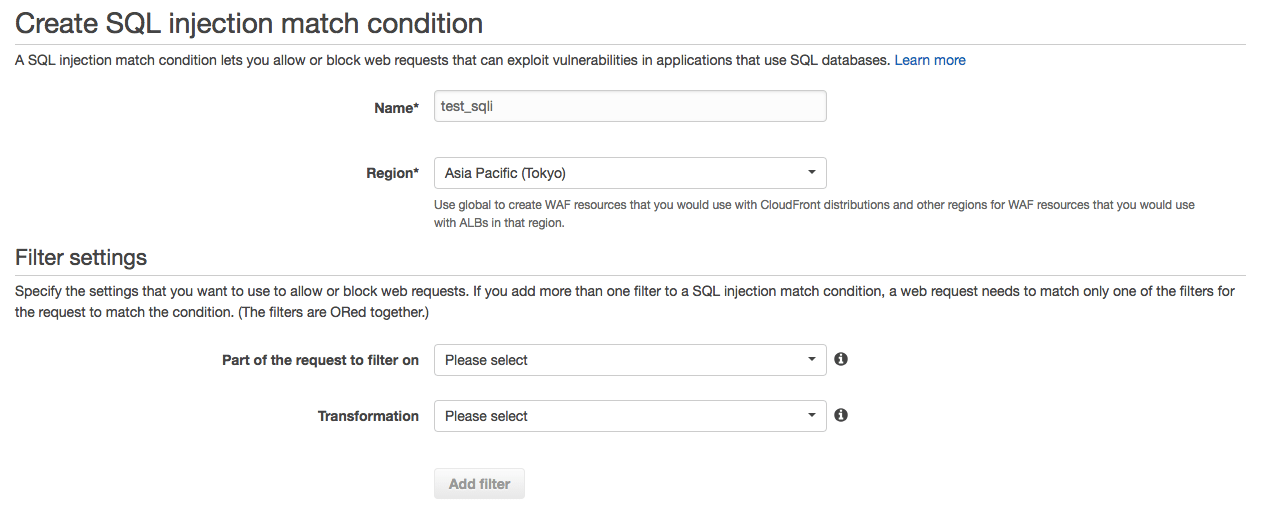The height and width of the screenshot is (513, 1265).
Task: Expand caret of 'Part of the request' dropdown
Action: point(812,360)
